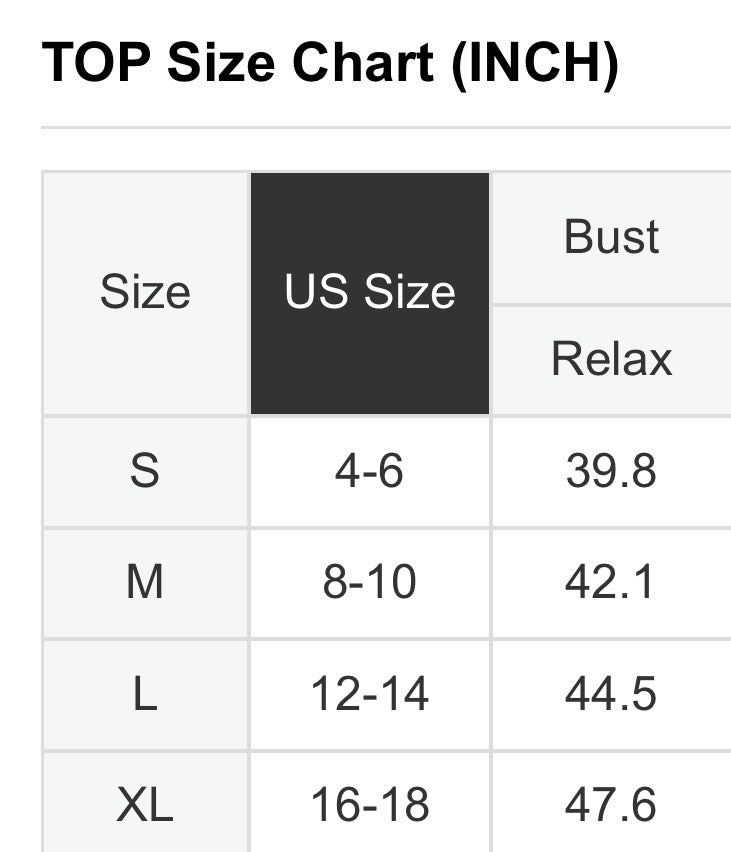
Task: Click the S size row label
Action: tap(145, 471)
